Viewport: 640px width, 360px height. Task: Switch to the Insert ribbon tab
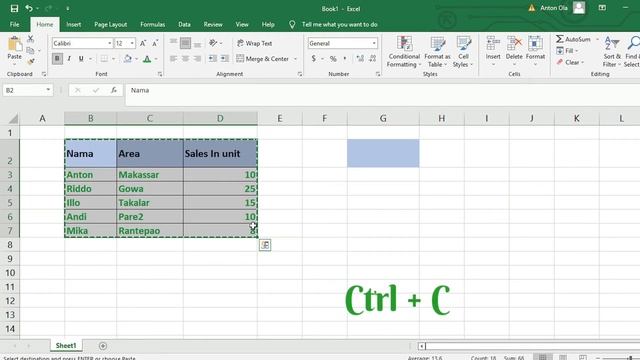[x=73, y=24]
